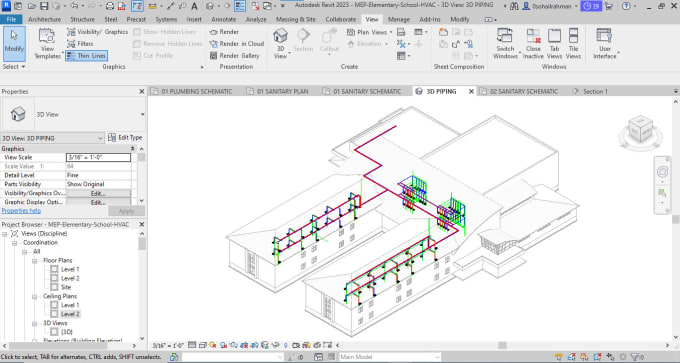Toggle Thin Lines in quick access toolbar

pos(239,6)
